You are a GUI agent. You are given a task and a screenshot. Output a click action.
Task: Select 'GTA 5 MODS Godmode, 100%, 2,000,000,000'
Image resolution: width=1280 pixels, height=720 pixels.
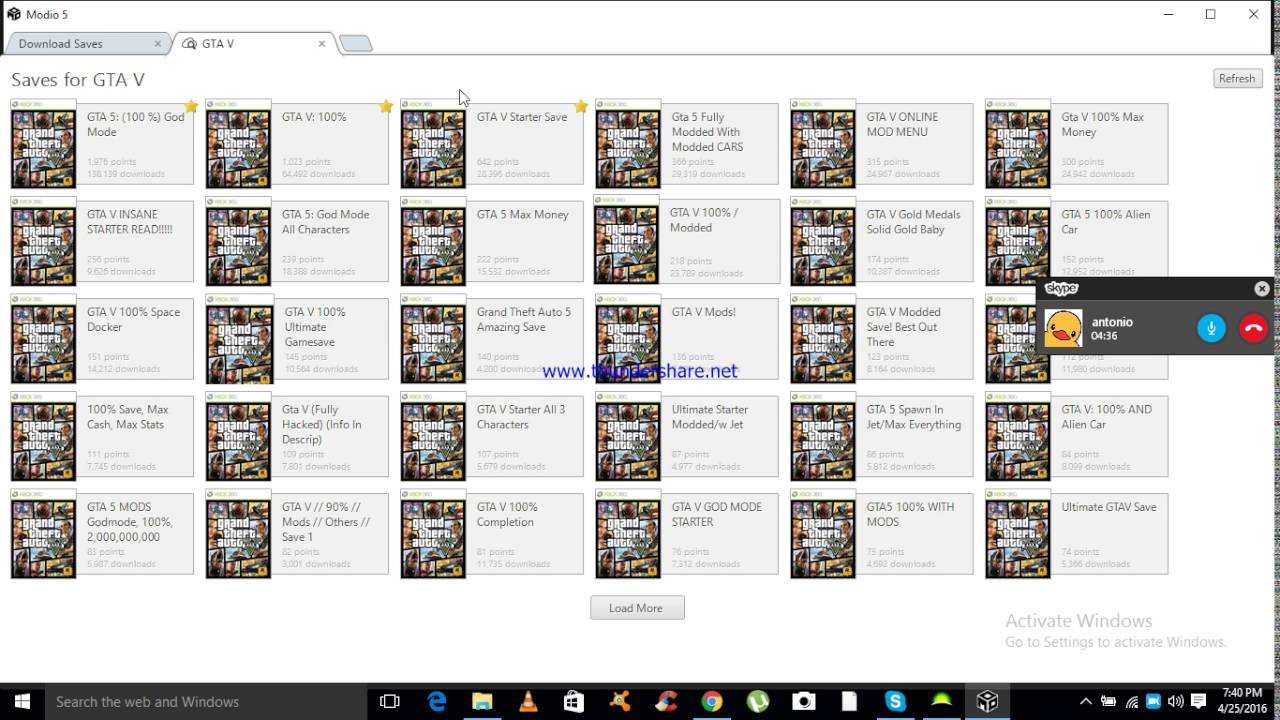point(103,534)
